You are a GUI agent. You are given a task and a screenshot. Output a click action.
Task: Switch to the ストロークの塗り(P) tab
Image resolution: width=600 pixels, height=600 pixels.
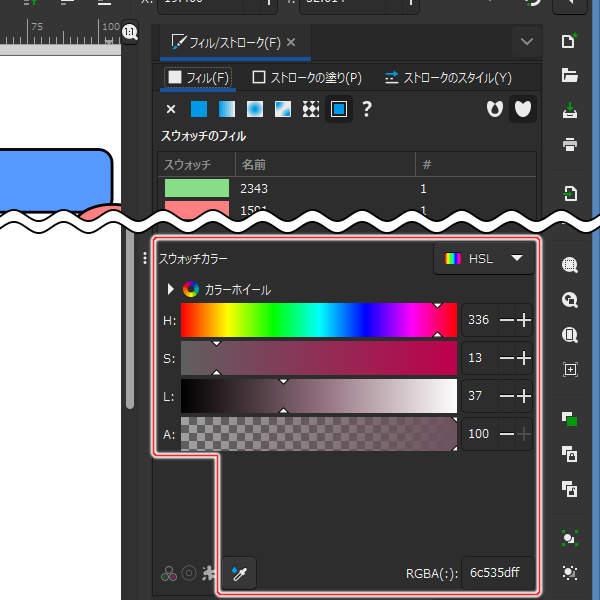coord(307,78)
